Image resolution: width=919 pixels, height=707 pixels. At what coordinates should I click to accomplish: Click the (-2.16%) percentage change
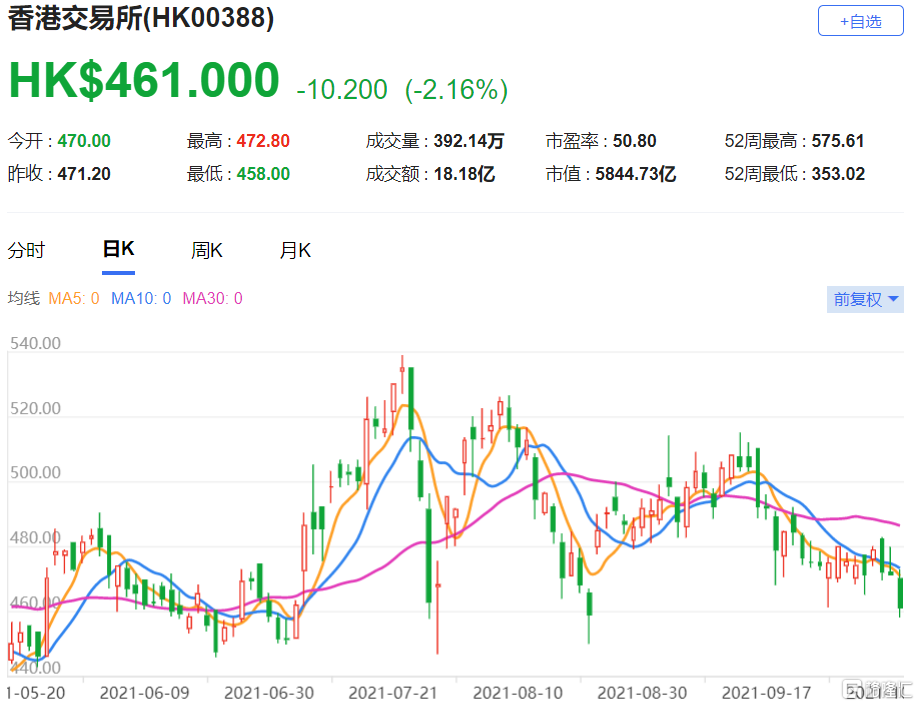click(x=457, y=90)
